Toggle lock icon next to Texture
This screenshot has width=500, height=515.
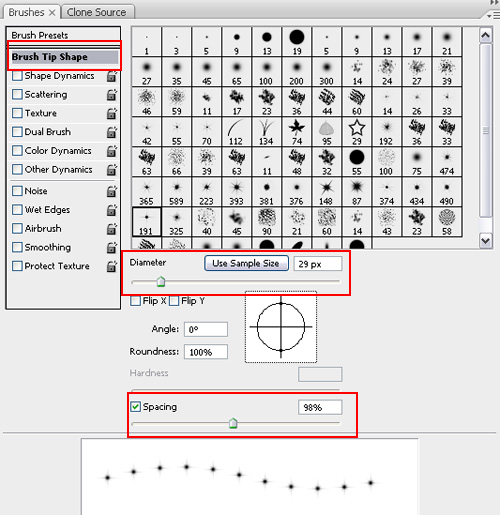(112, 114)
